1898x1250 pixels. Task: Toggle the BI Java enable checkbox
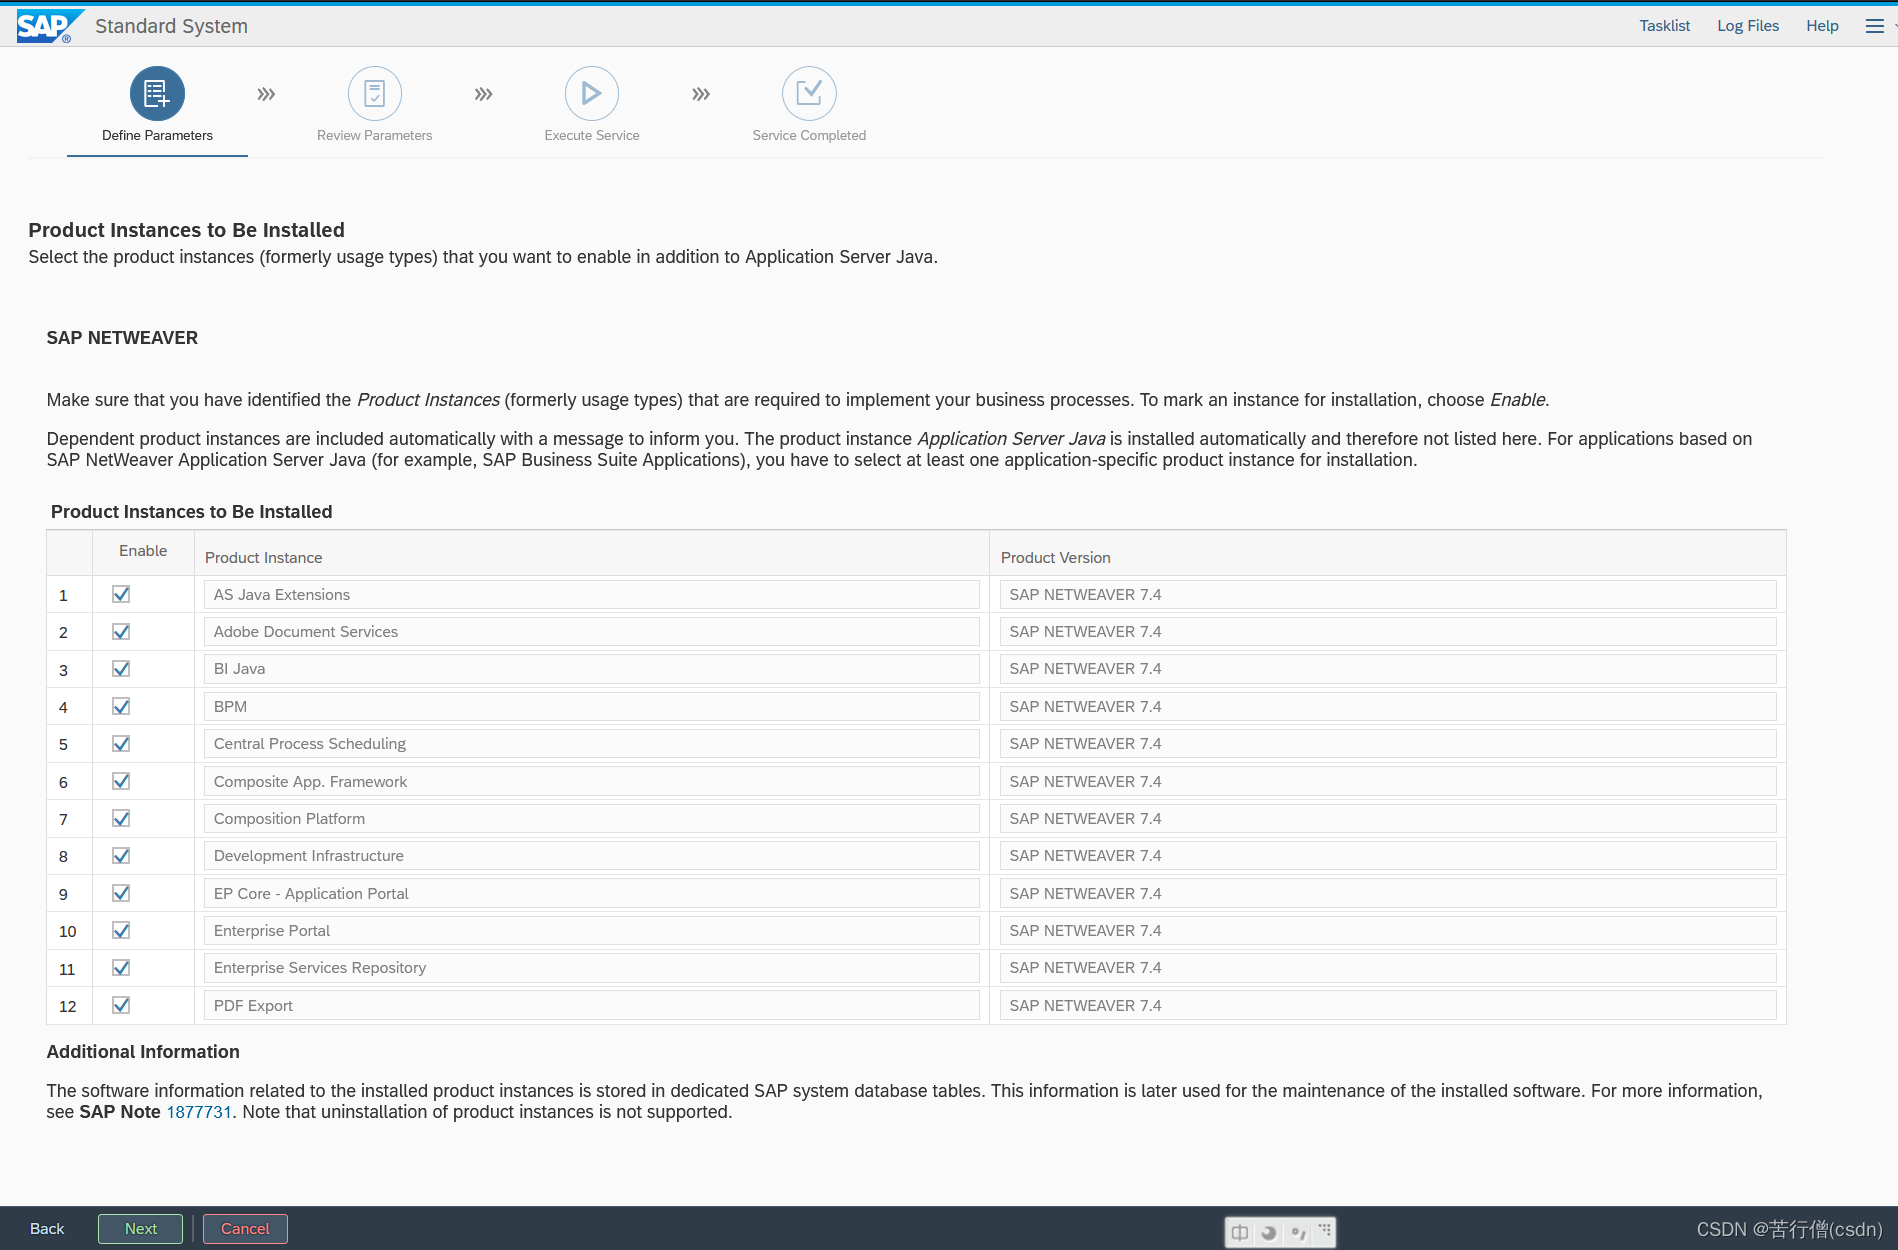coord(121,668)
